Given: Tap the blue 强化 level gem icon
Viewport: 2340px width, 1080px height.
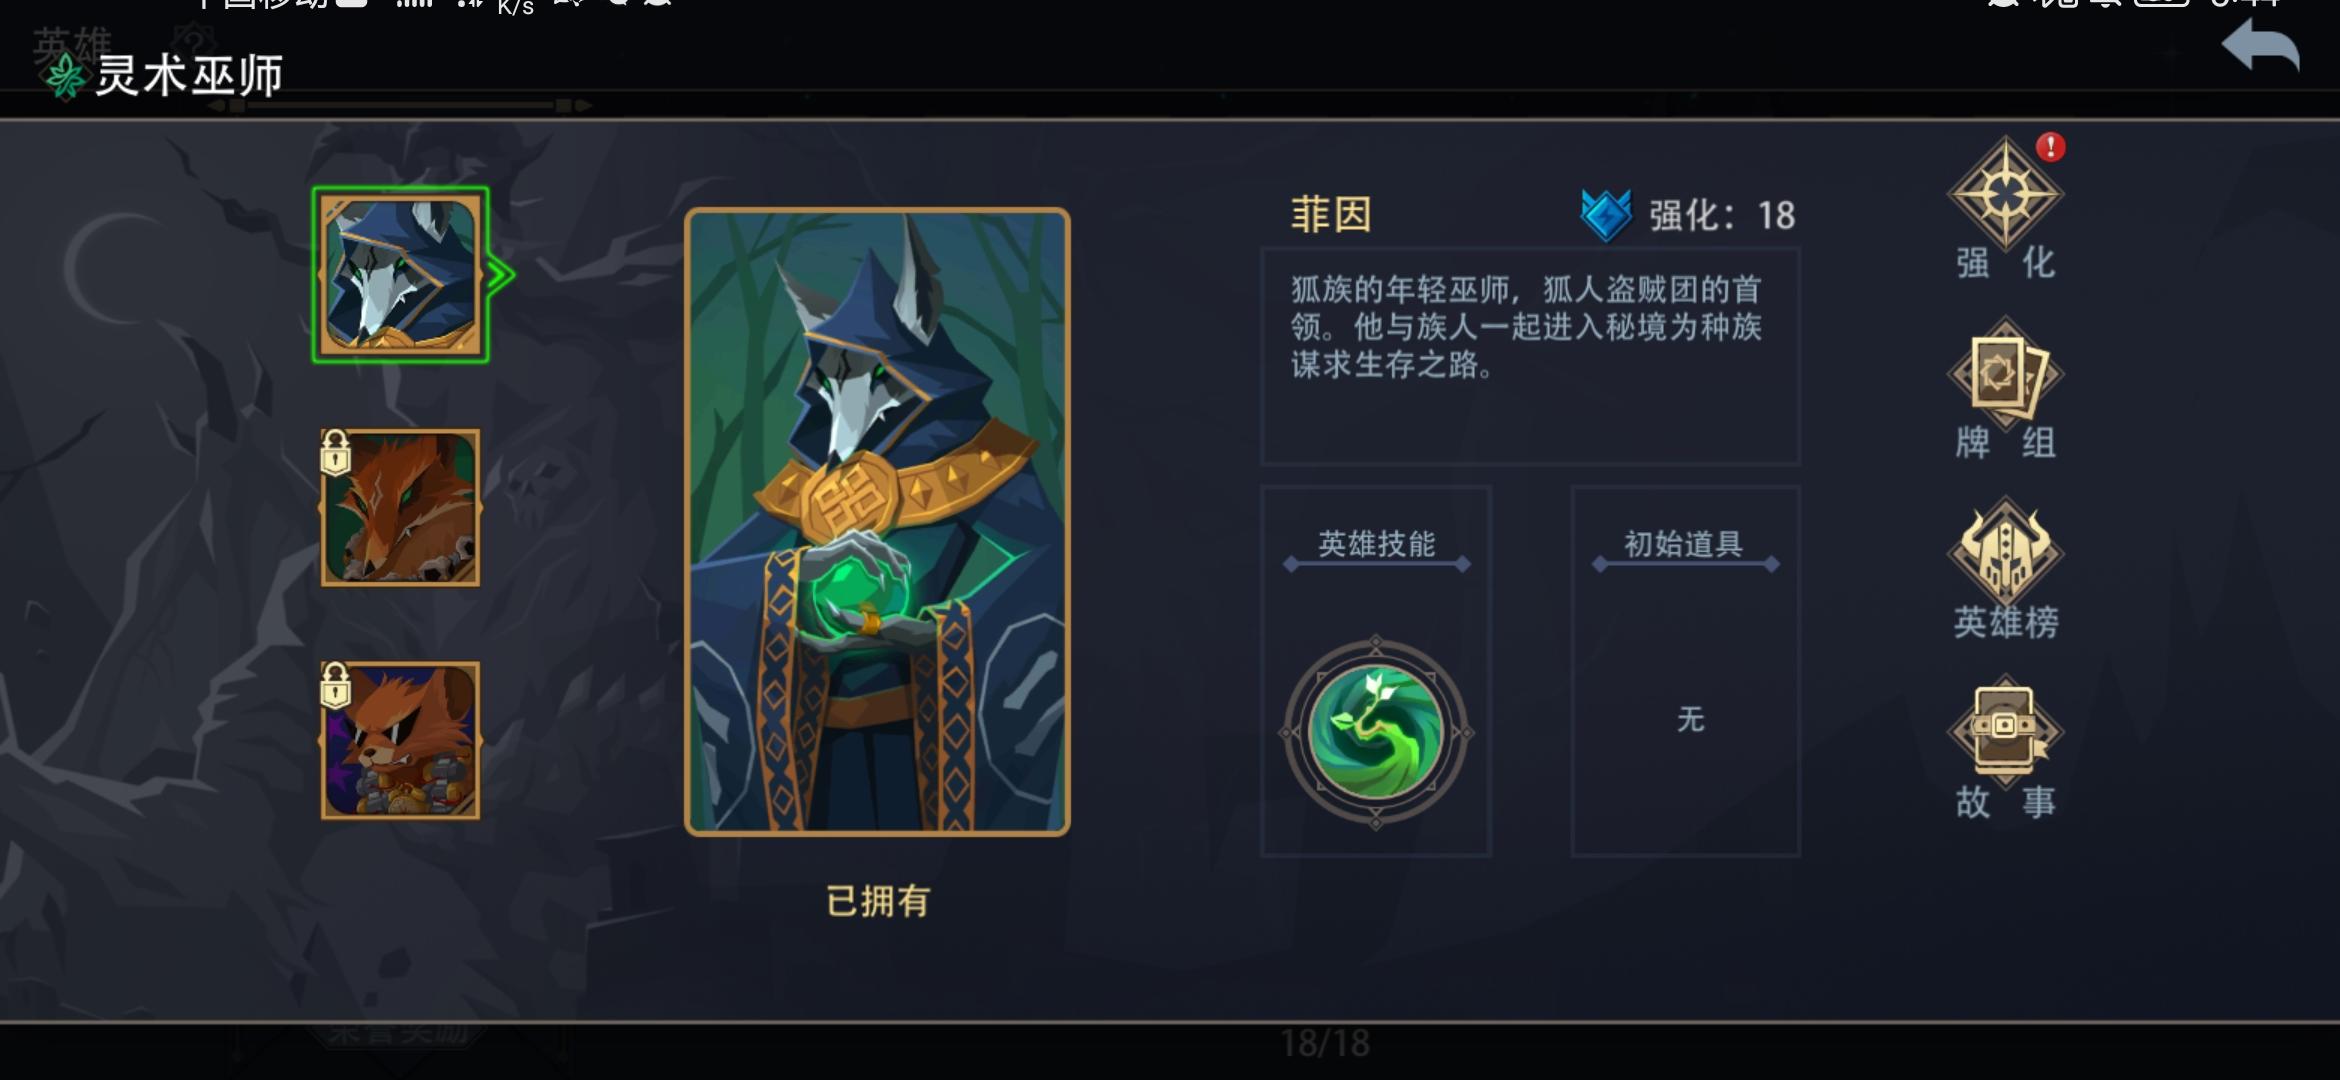Looking at the screenshot, I should click(1606, 215).
